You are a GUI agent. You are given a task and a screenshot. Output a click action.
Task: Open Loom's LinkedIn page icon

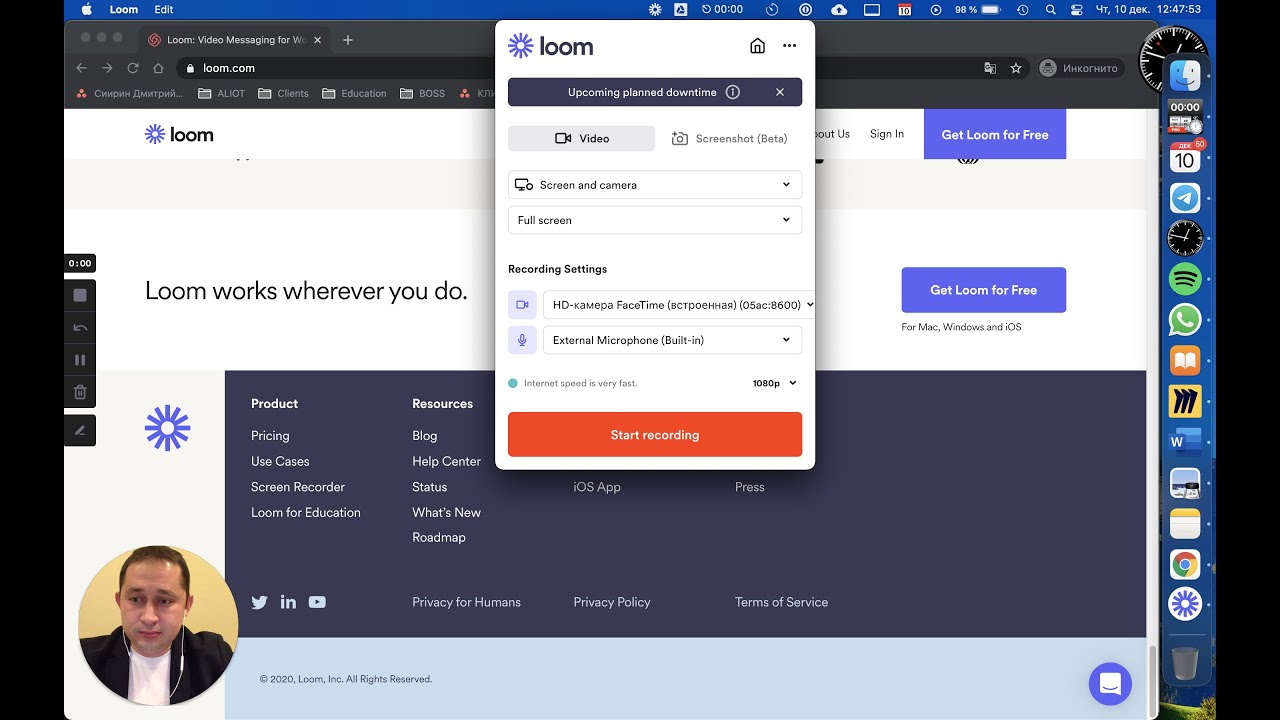click(288, 602)
